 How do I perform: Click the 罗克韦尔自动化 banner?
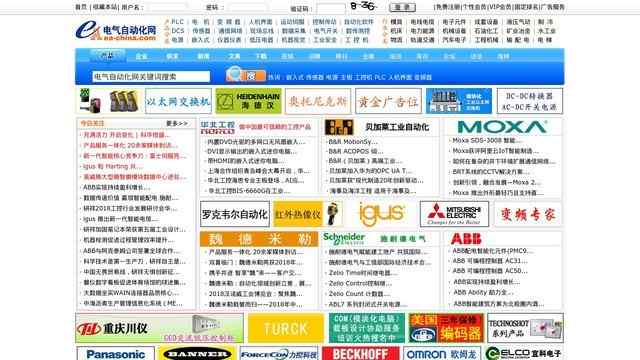coord(235,214)
